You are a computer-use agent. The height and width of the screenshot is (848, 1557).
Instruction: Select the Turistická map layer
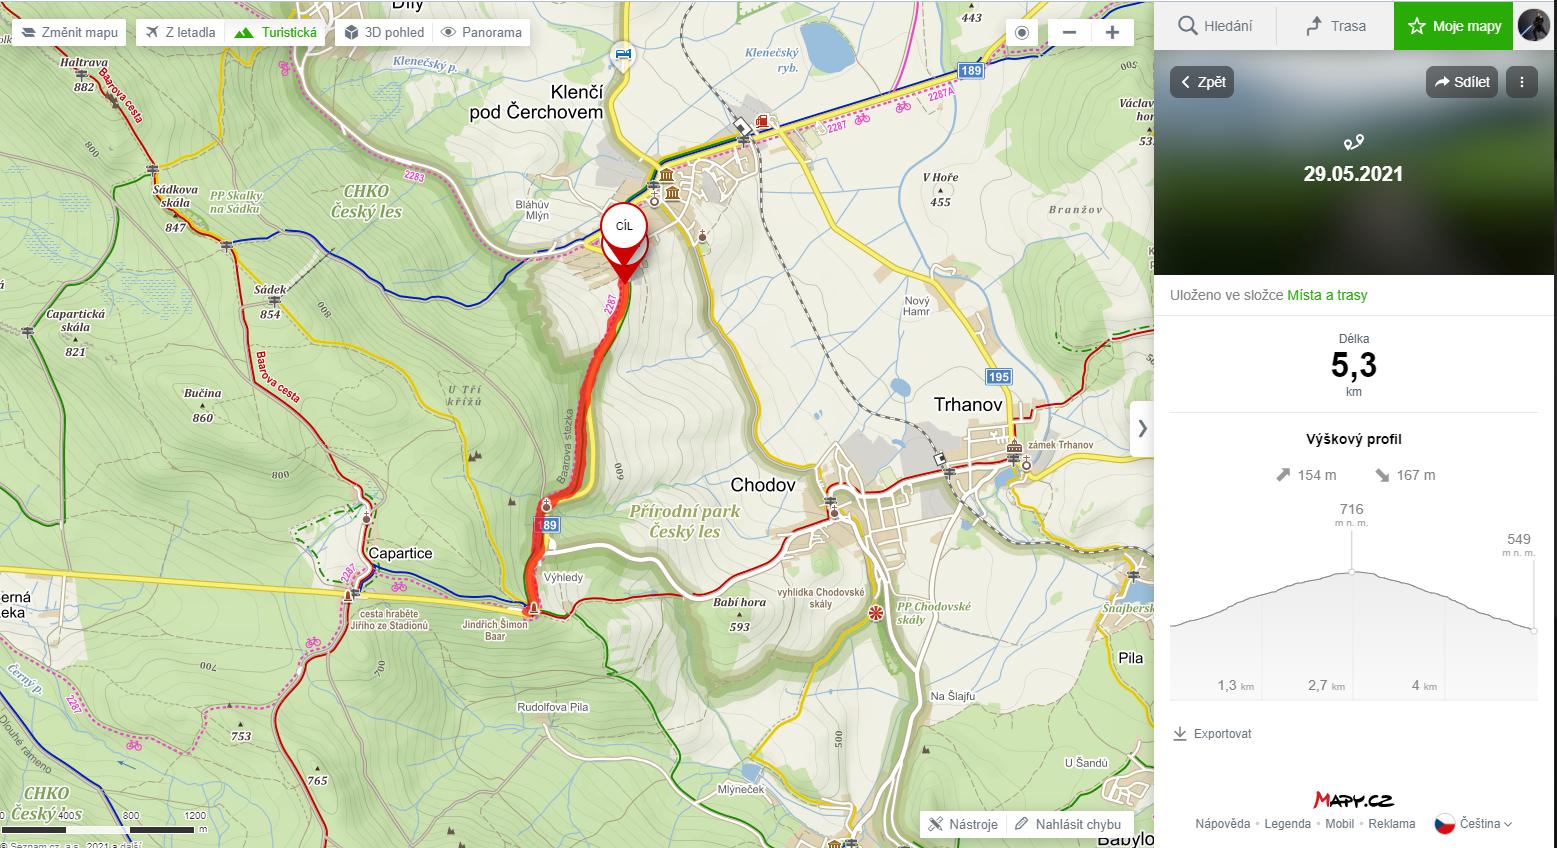click(276, 32)
